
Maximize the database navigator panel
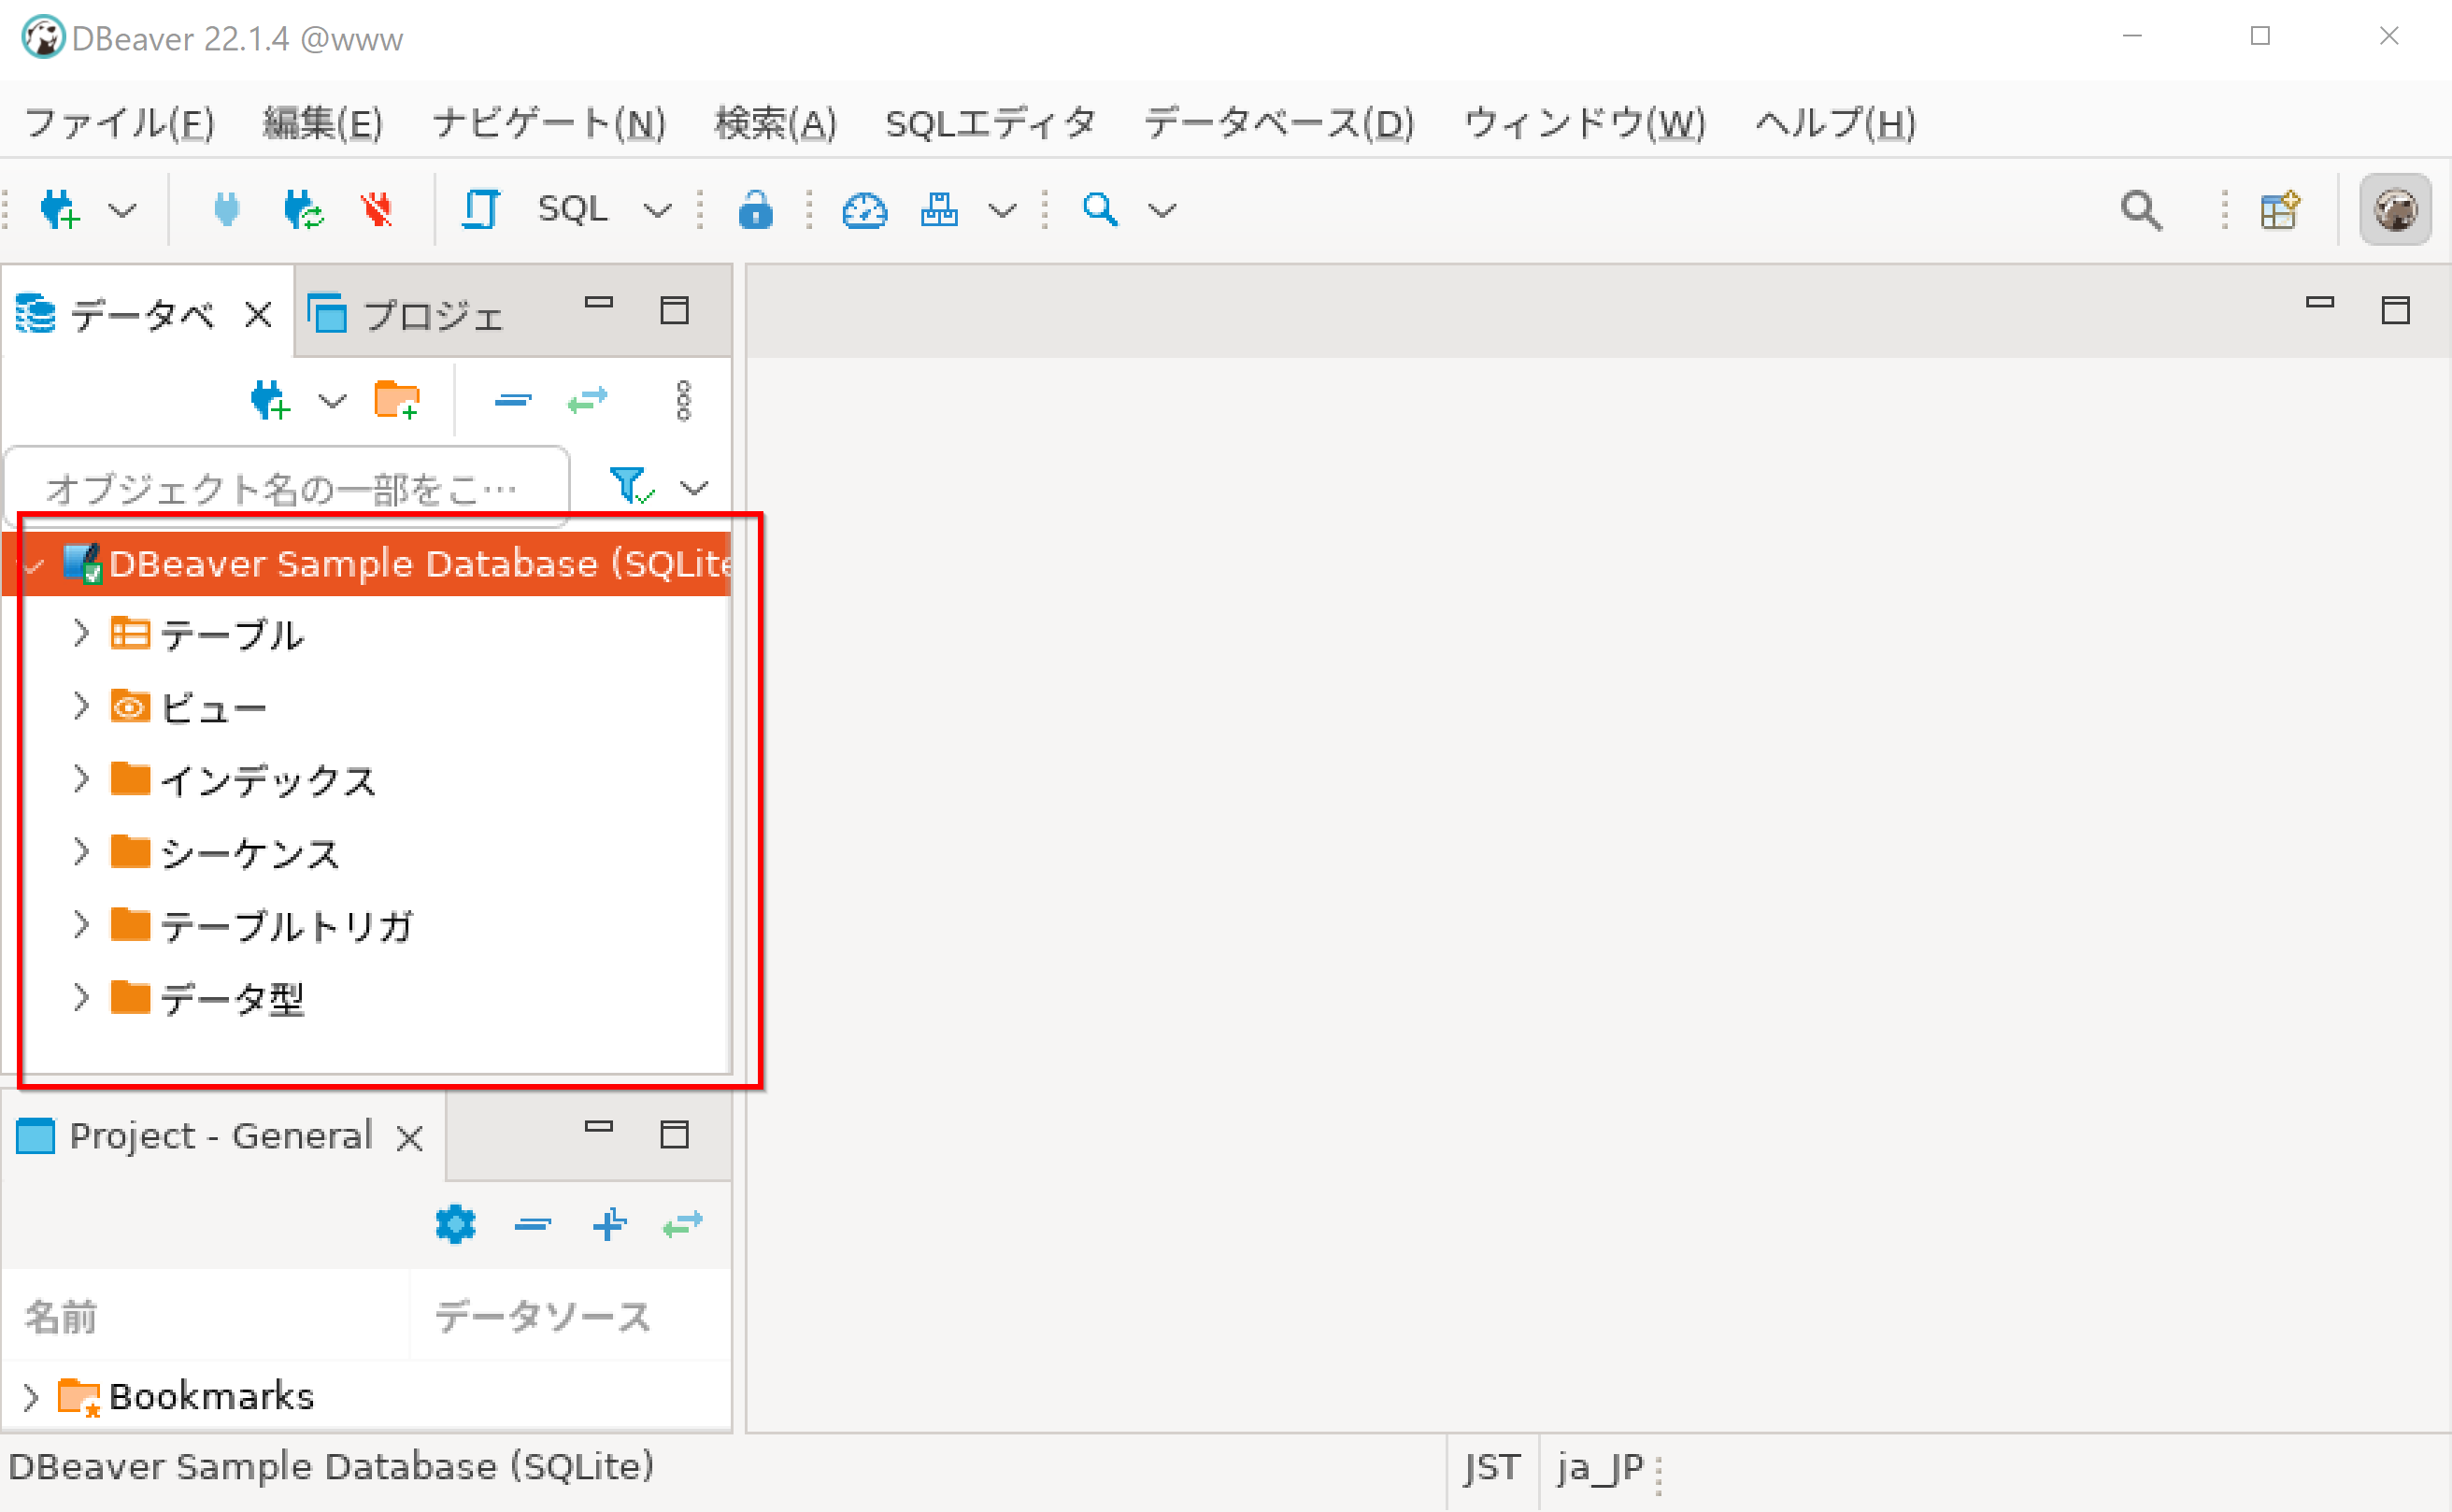click(675, 310)
